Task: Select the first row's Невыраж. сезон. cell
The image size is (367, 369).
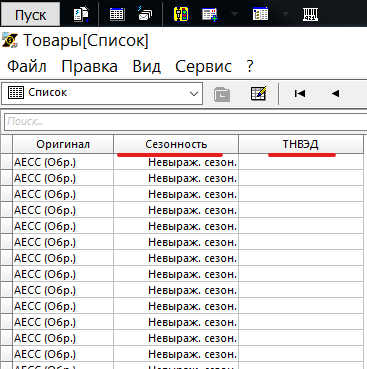Action: [x=176, y=162]
